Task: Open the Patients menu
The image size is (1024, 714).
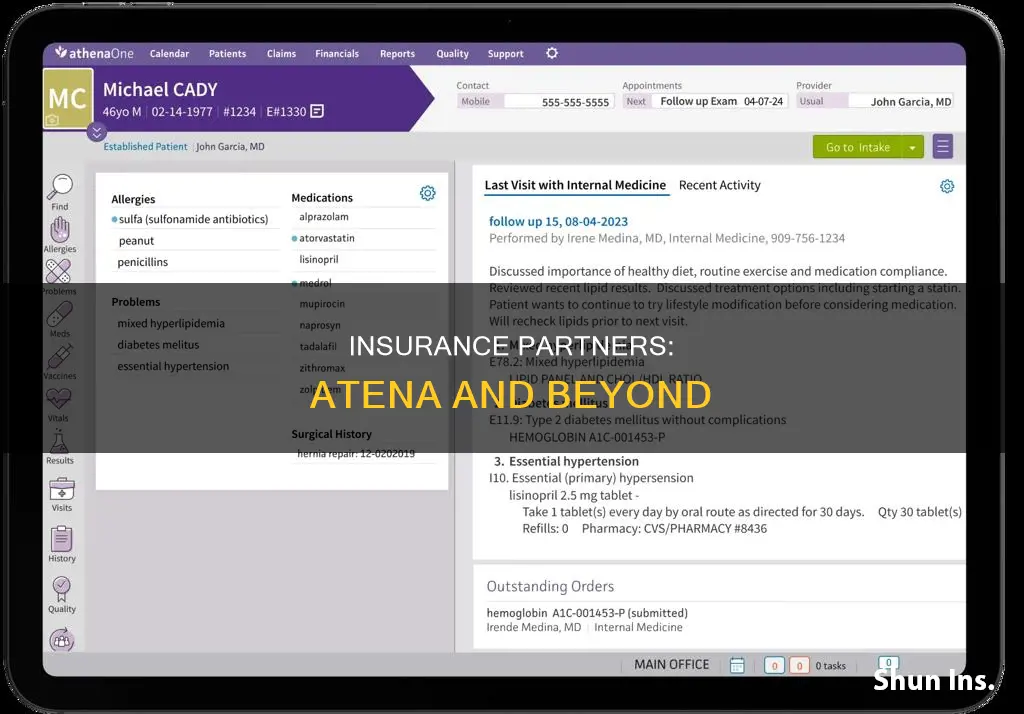Action: (227, 54)
